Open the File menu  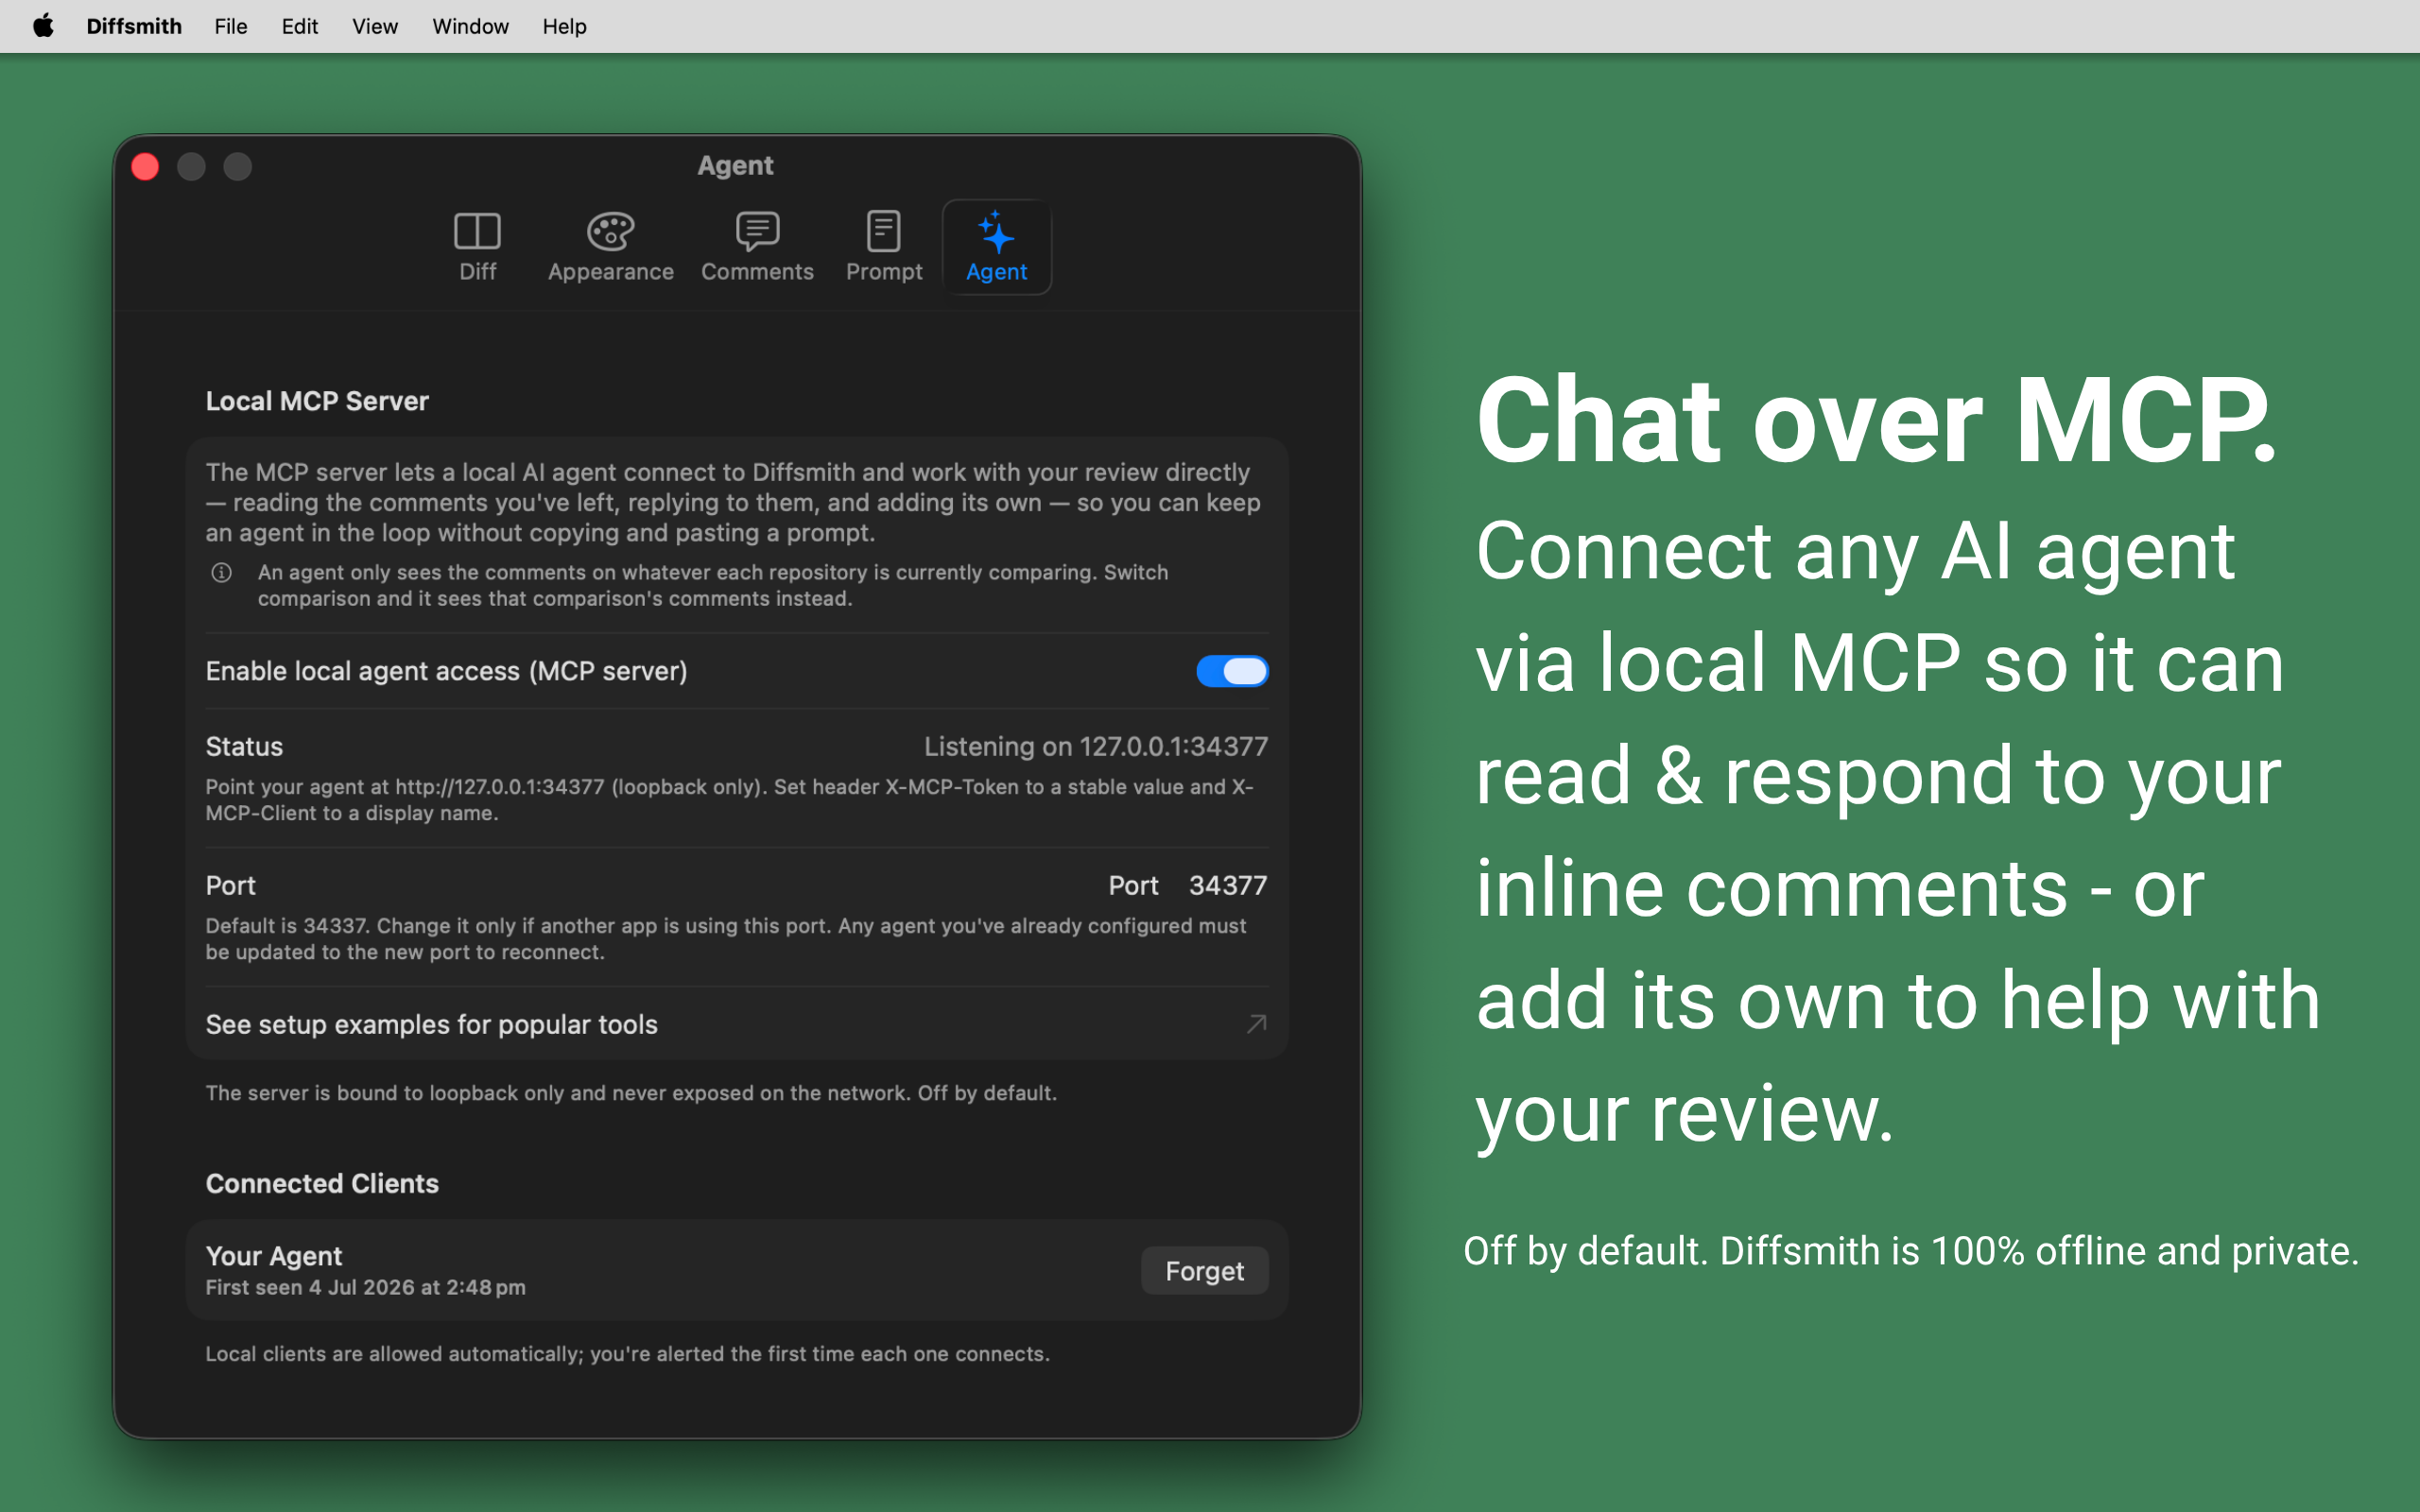point(230,26)
